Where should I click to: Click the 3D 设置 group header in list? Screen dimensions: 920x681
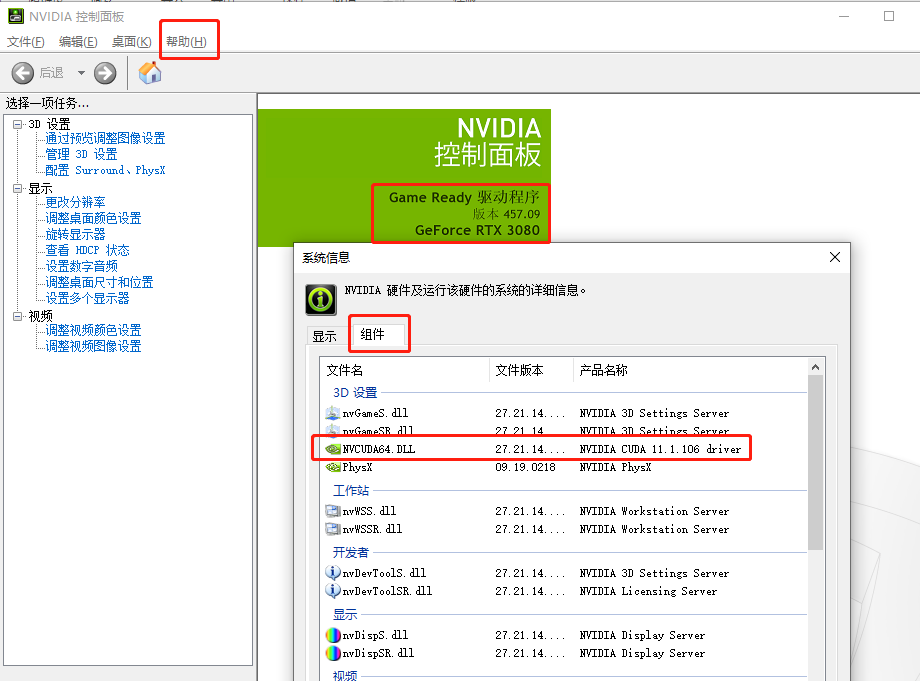tap(355, 392)
